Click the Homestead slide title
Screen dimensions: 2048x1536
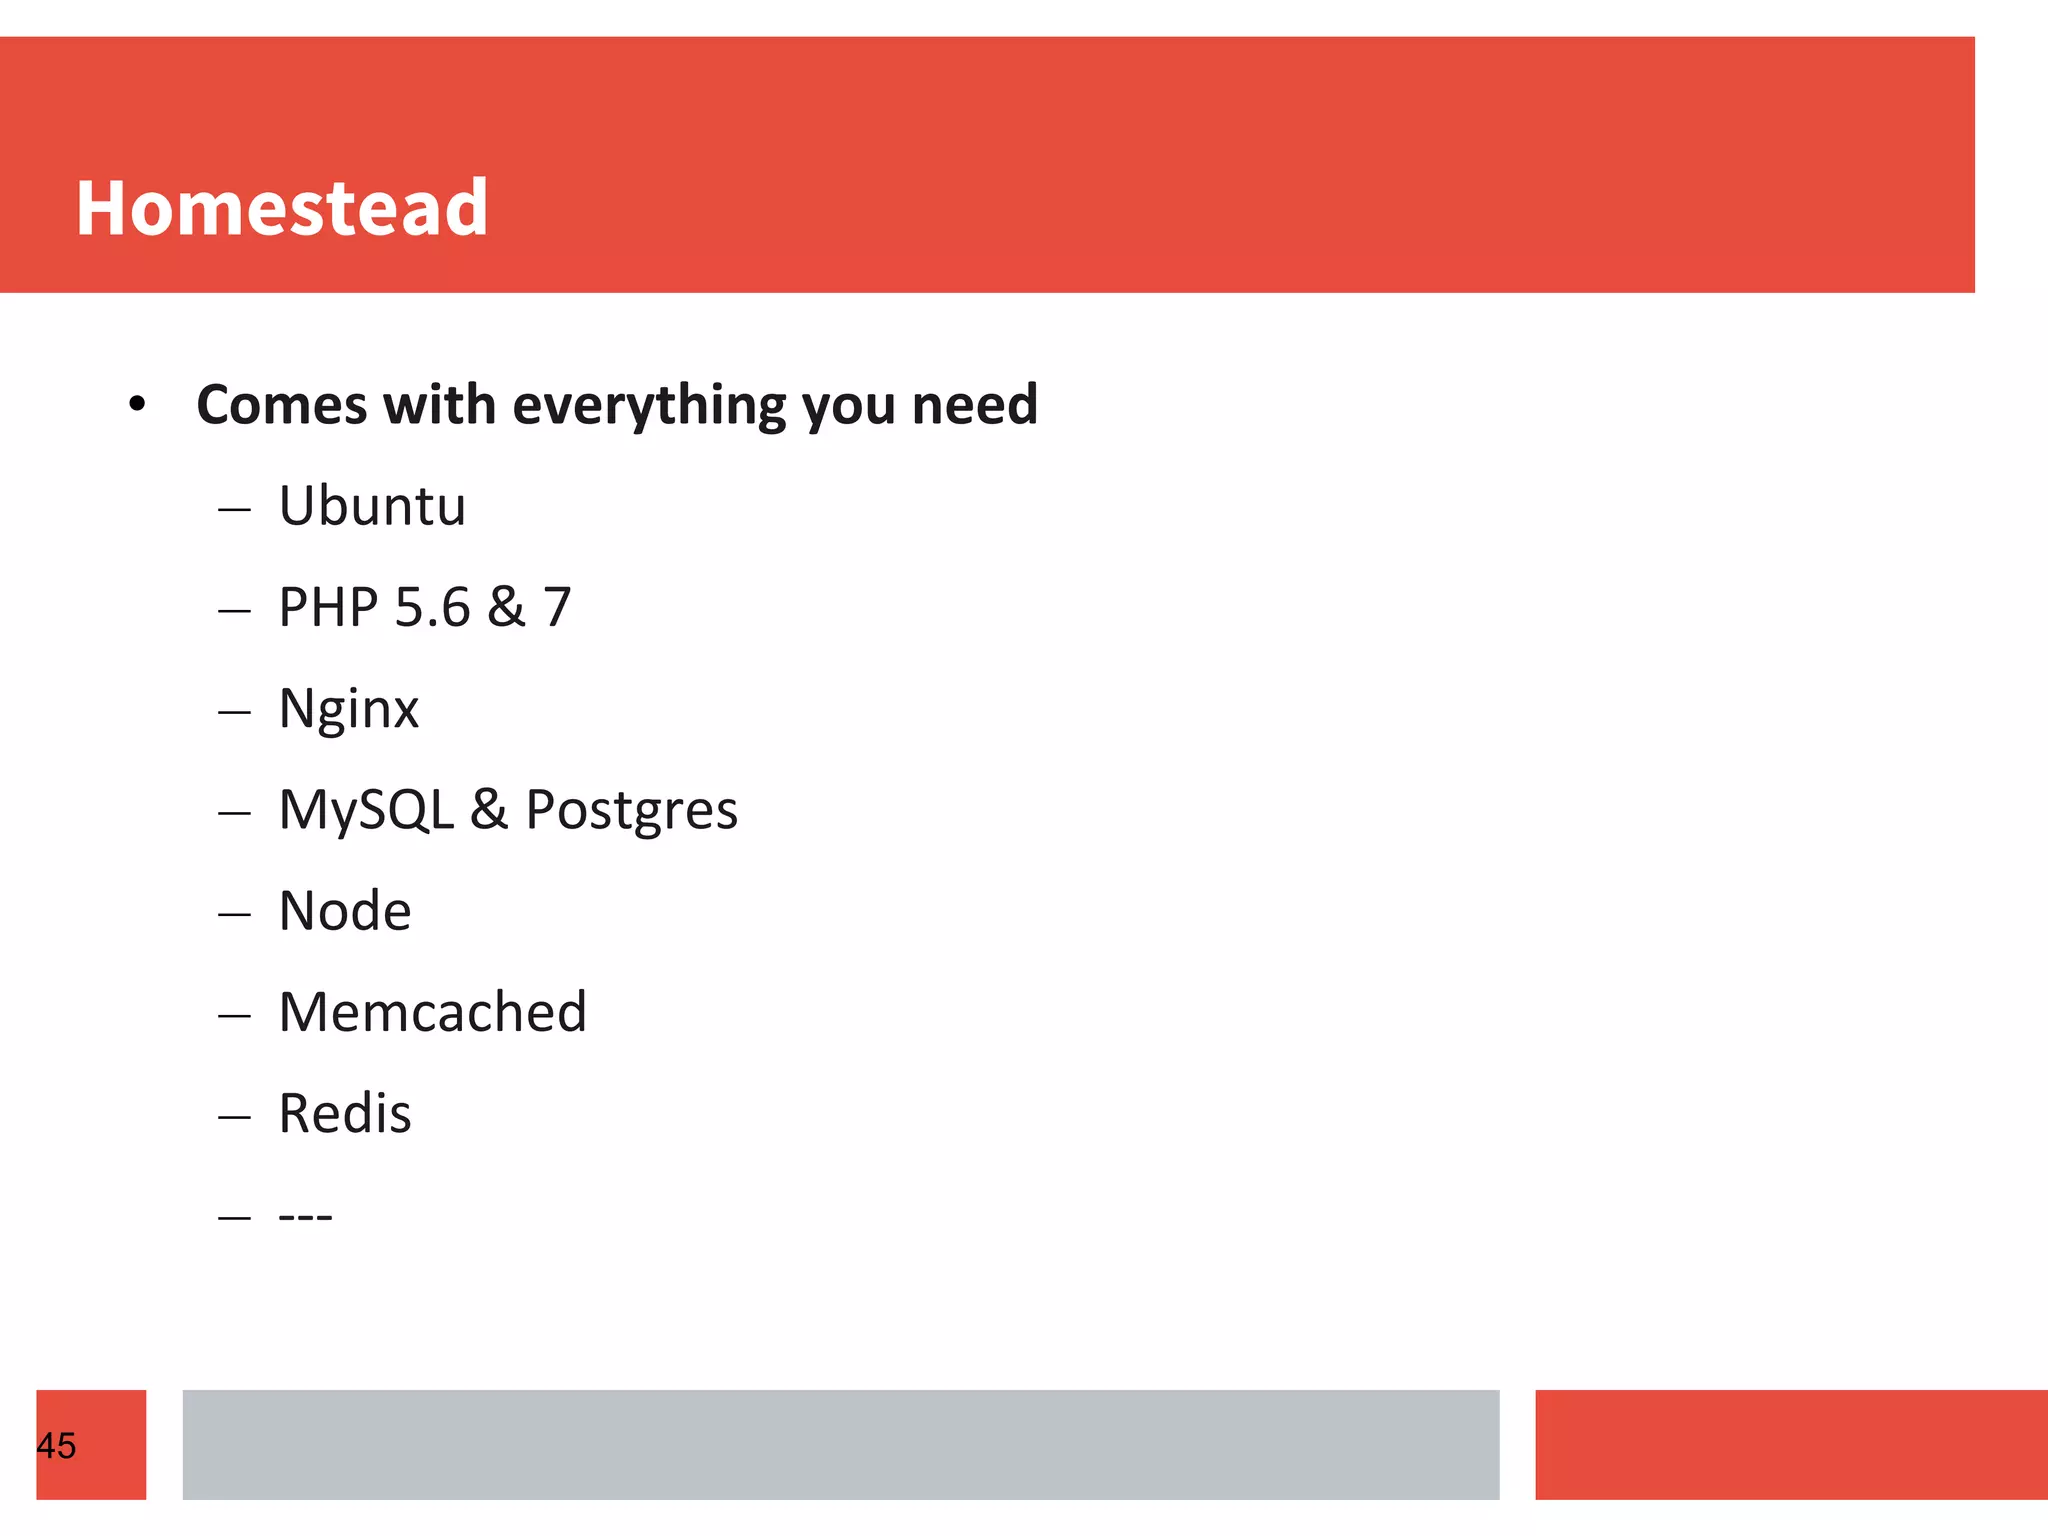pyautogui.click(x=282, y=208)
